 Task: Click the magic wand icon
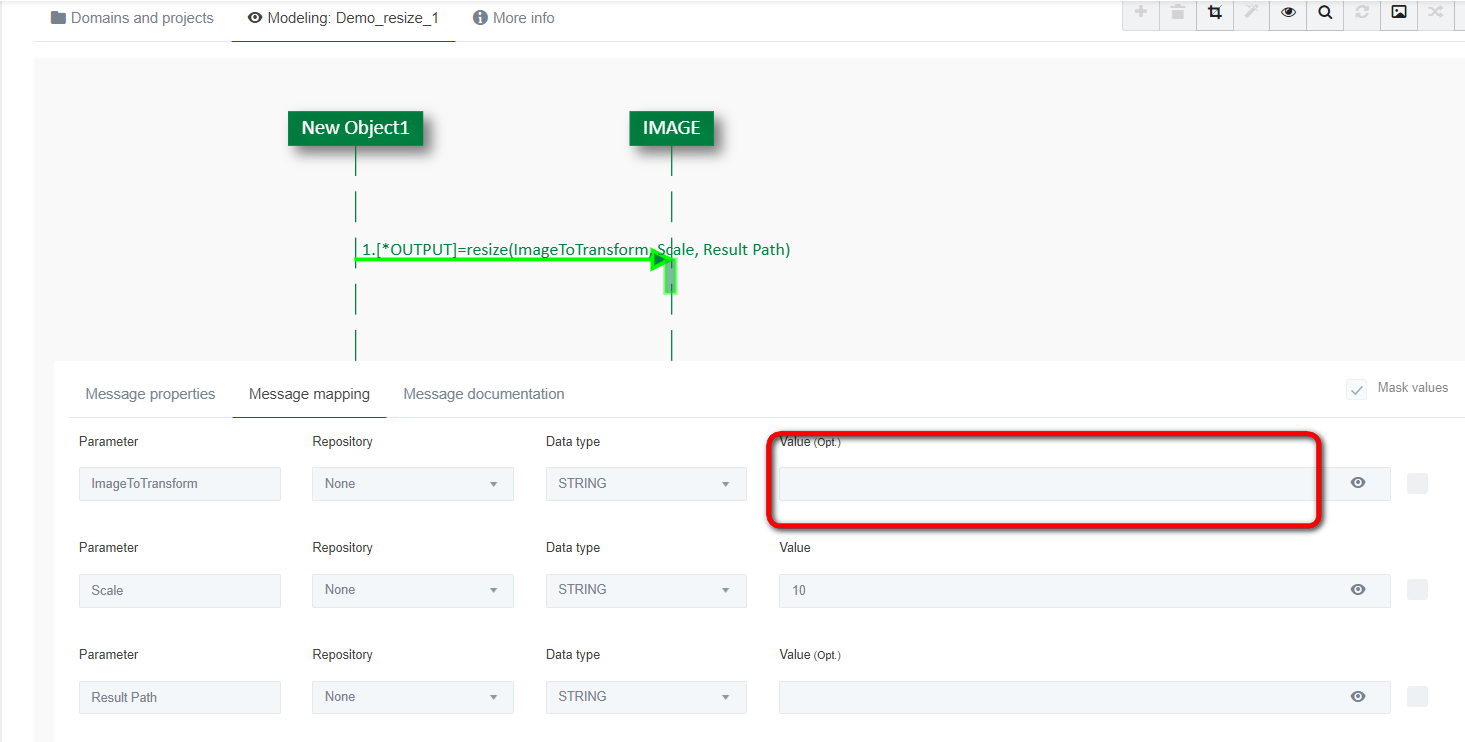click(x=1251, y=13)
